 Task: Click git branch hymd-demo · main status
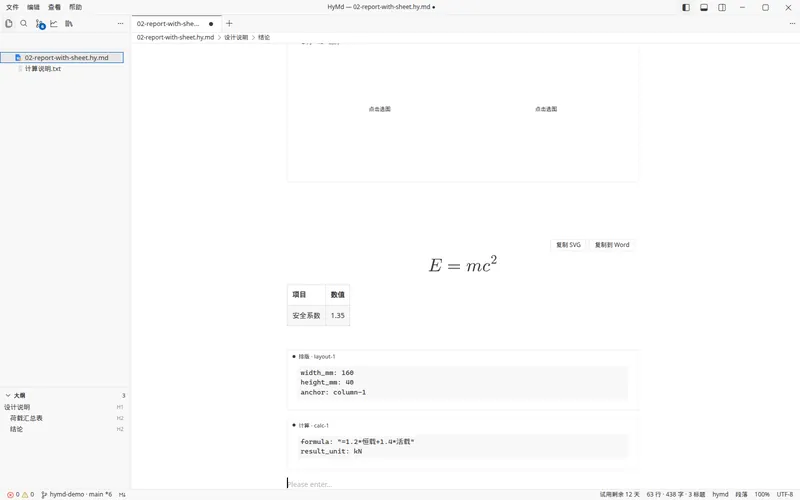(77, 494)
